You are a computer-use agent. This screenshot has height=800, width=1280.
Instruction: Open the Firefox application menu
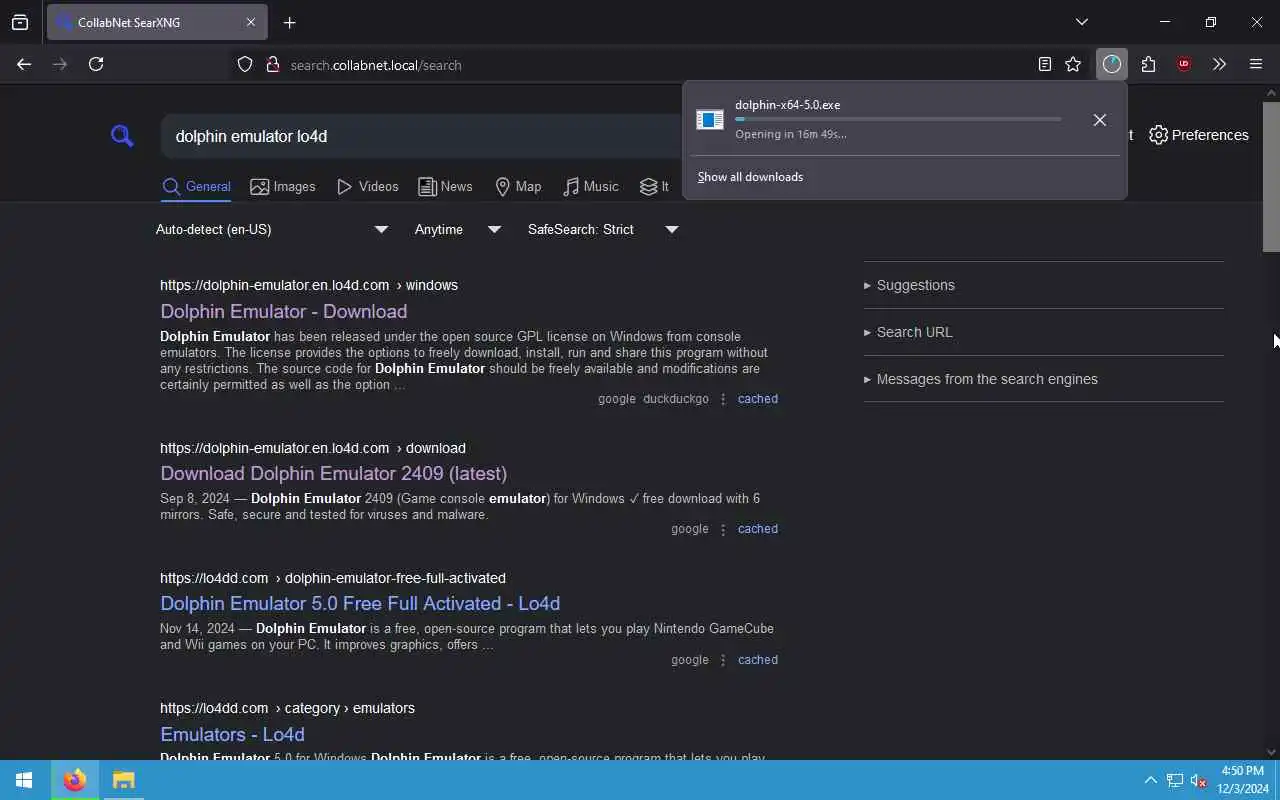pyautogui.click(x=1256, y=64)
